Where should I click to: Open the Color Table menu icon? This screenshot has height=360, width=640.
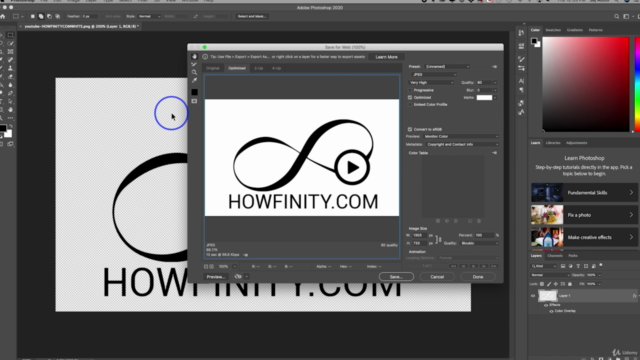[494, 153]
